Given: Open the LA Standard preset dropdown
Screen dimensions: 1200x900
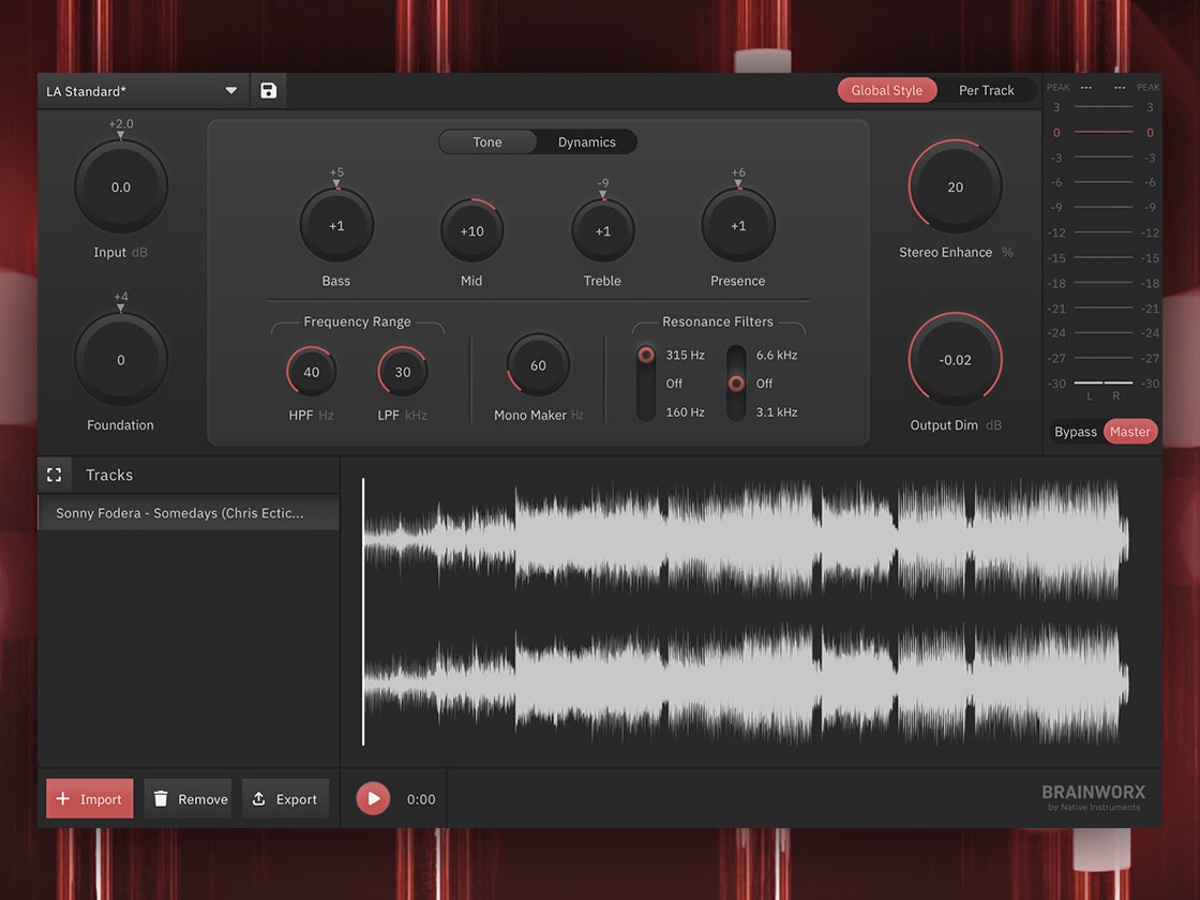Looking at the screenshot, I should 230,89.
